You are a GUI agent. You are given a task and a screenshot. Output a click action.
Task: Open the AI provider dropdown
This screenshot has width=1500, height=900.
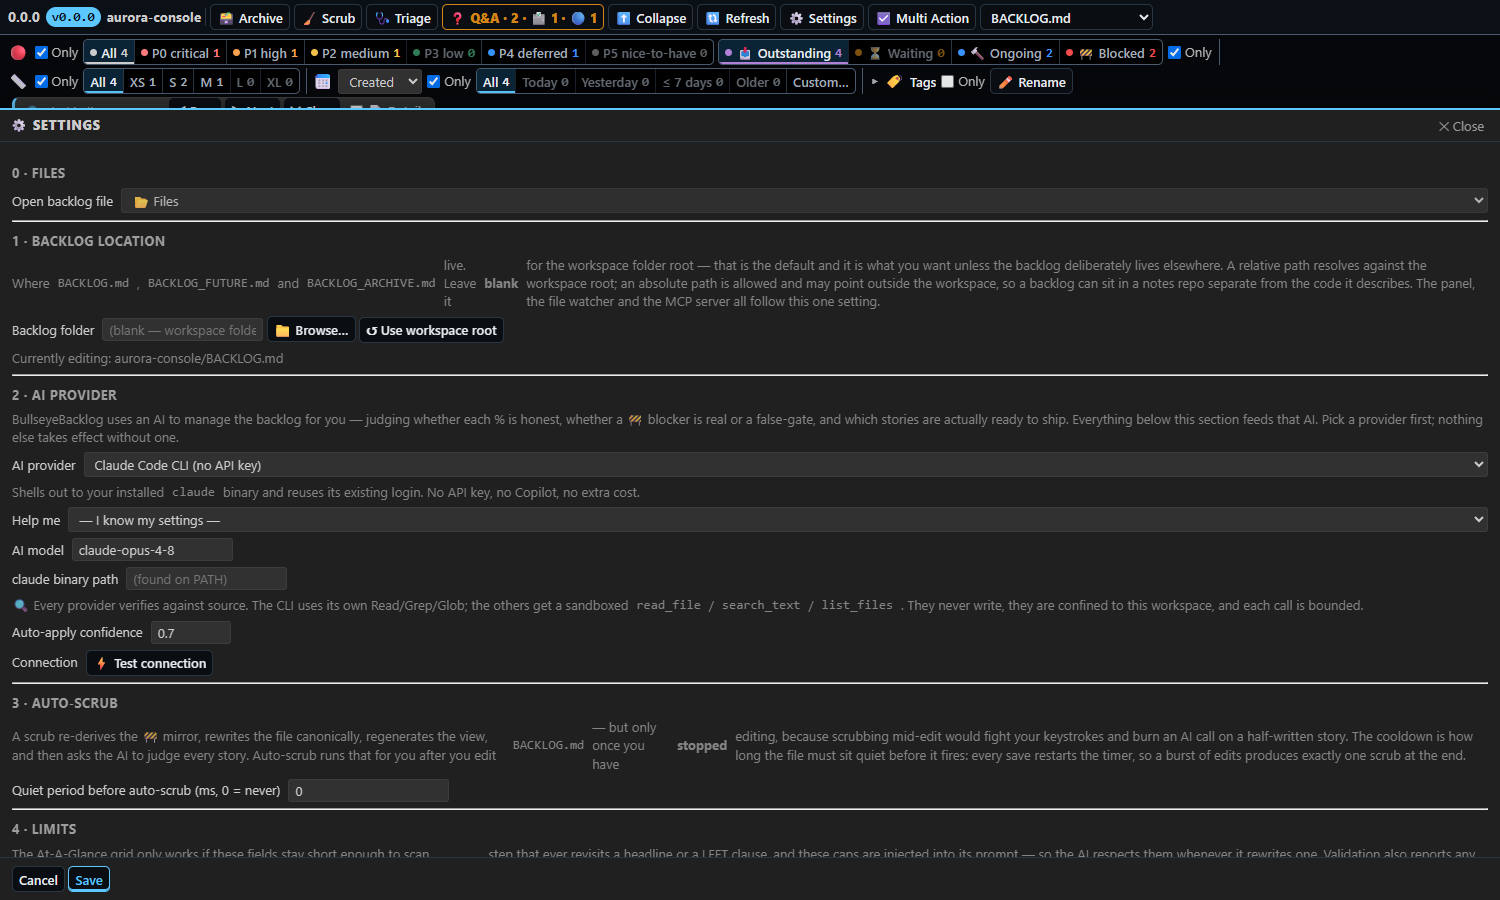(786, 465)
